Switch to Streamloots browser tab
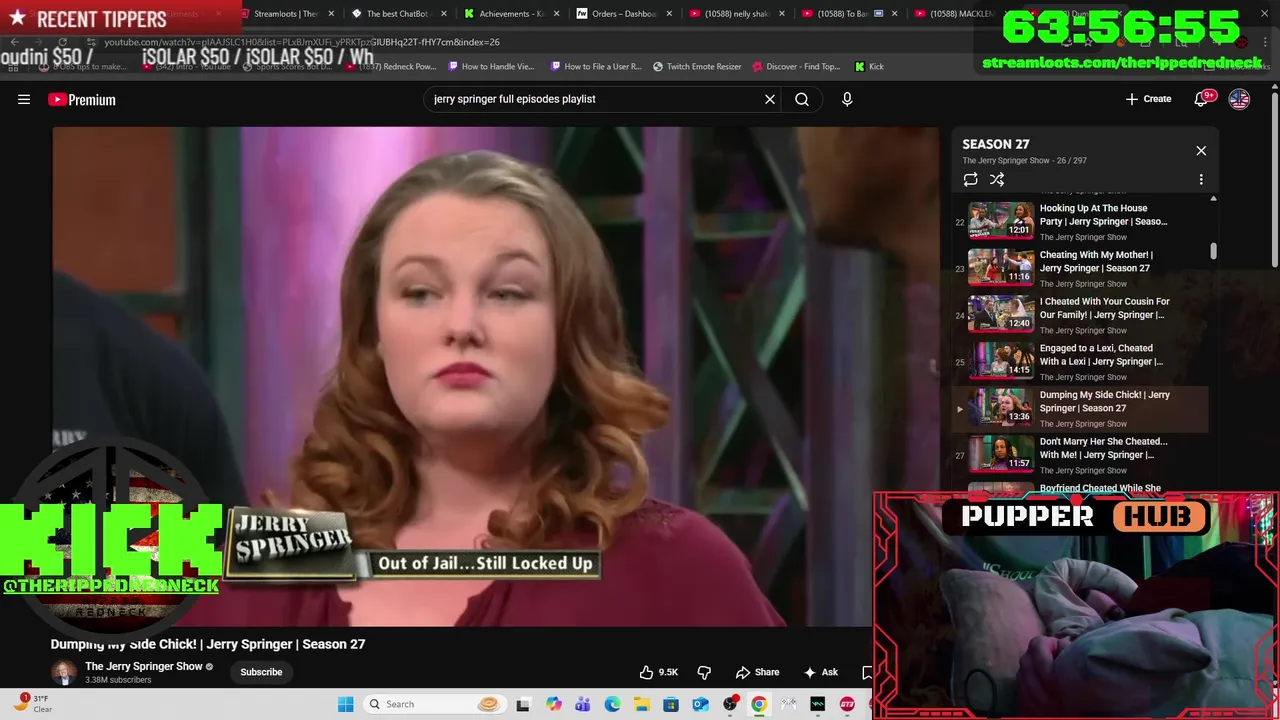The width and height of the screenshot is (1280, 720). [x=284, y=14]
